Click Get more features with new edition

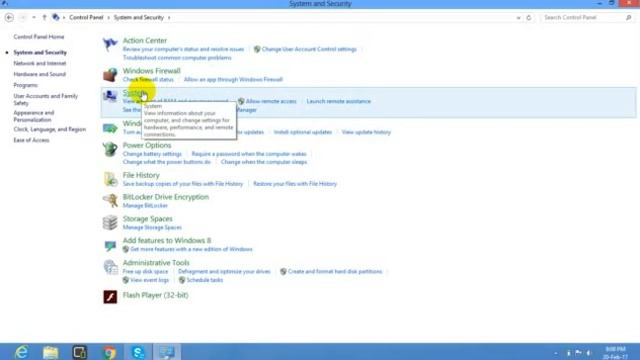point(191,249)
